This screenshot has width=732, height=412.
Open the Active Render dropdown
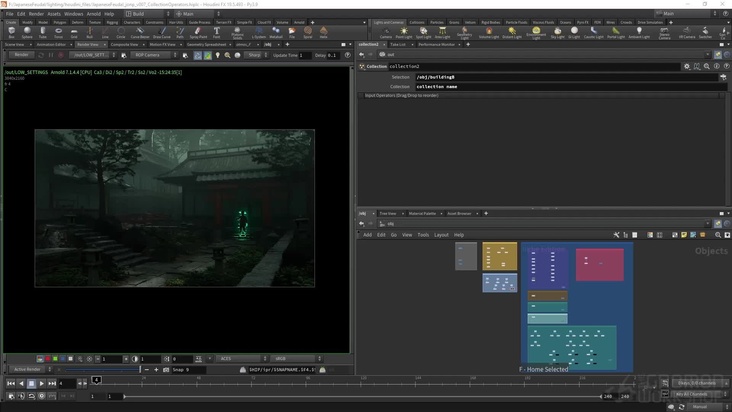point(30,370)
